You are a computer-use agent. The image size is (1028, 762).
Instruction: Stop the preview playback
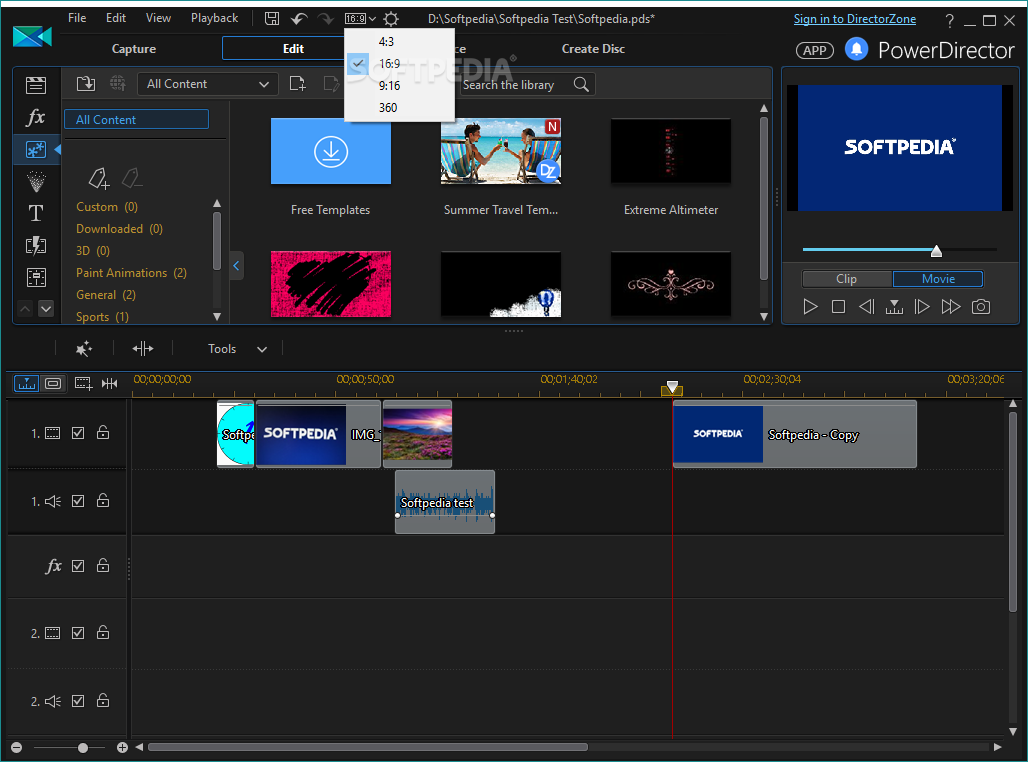point(838,306)
